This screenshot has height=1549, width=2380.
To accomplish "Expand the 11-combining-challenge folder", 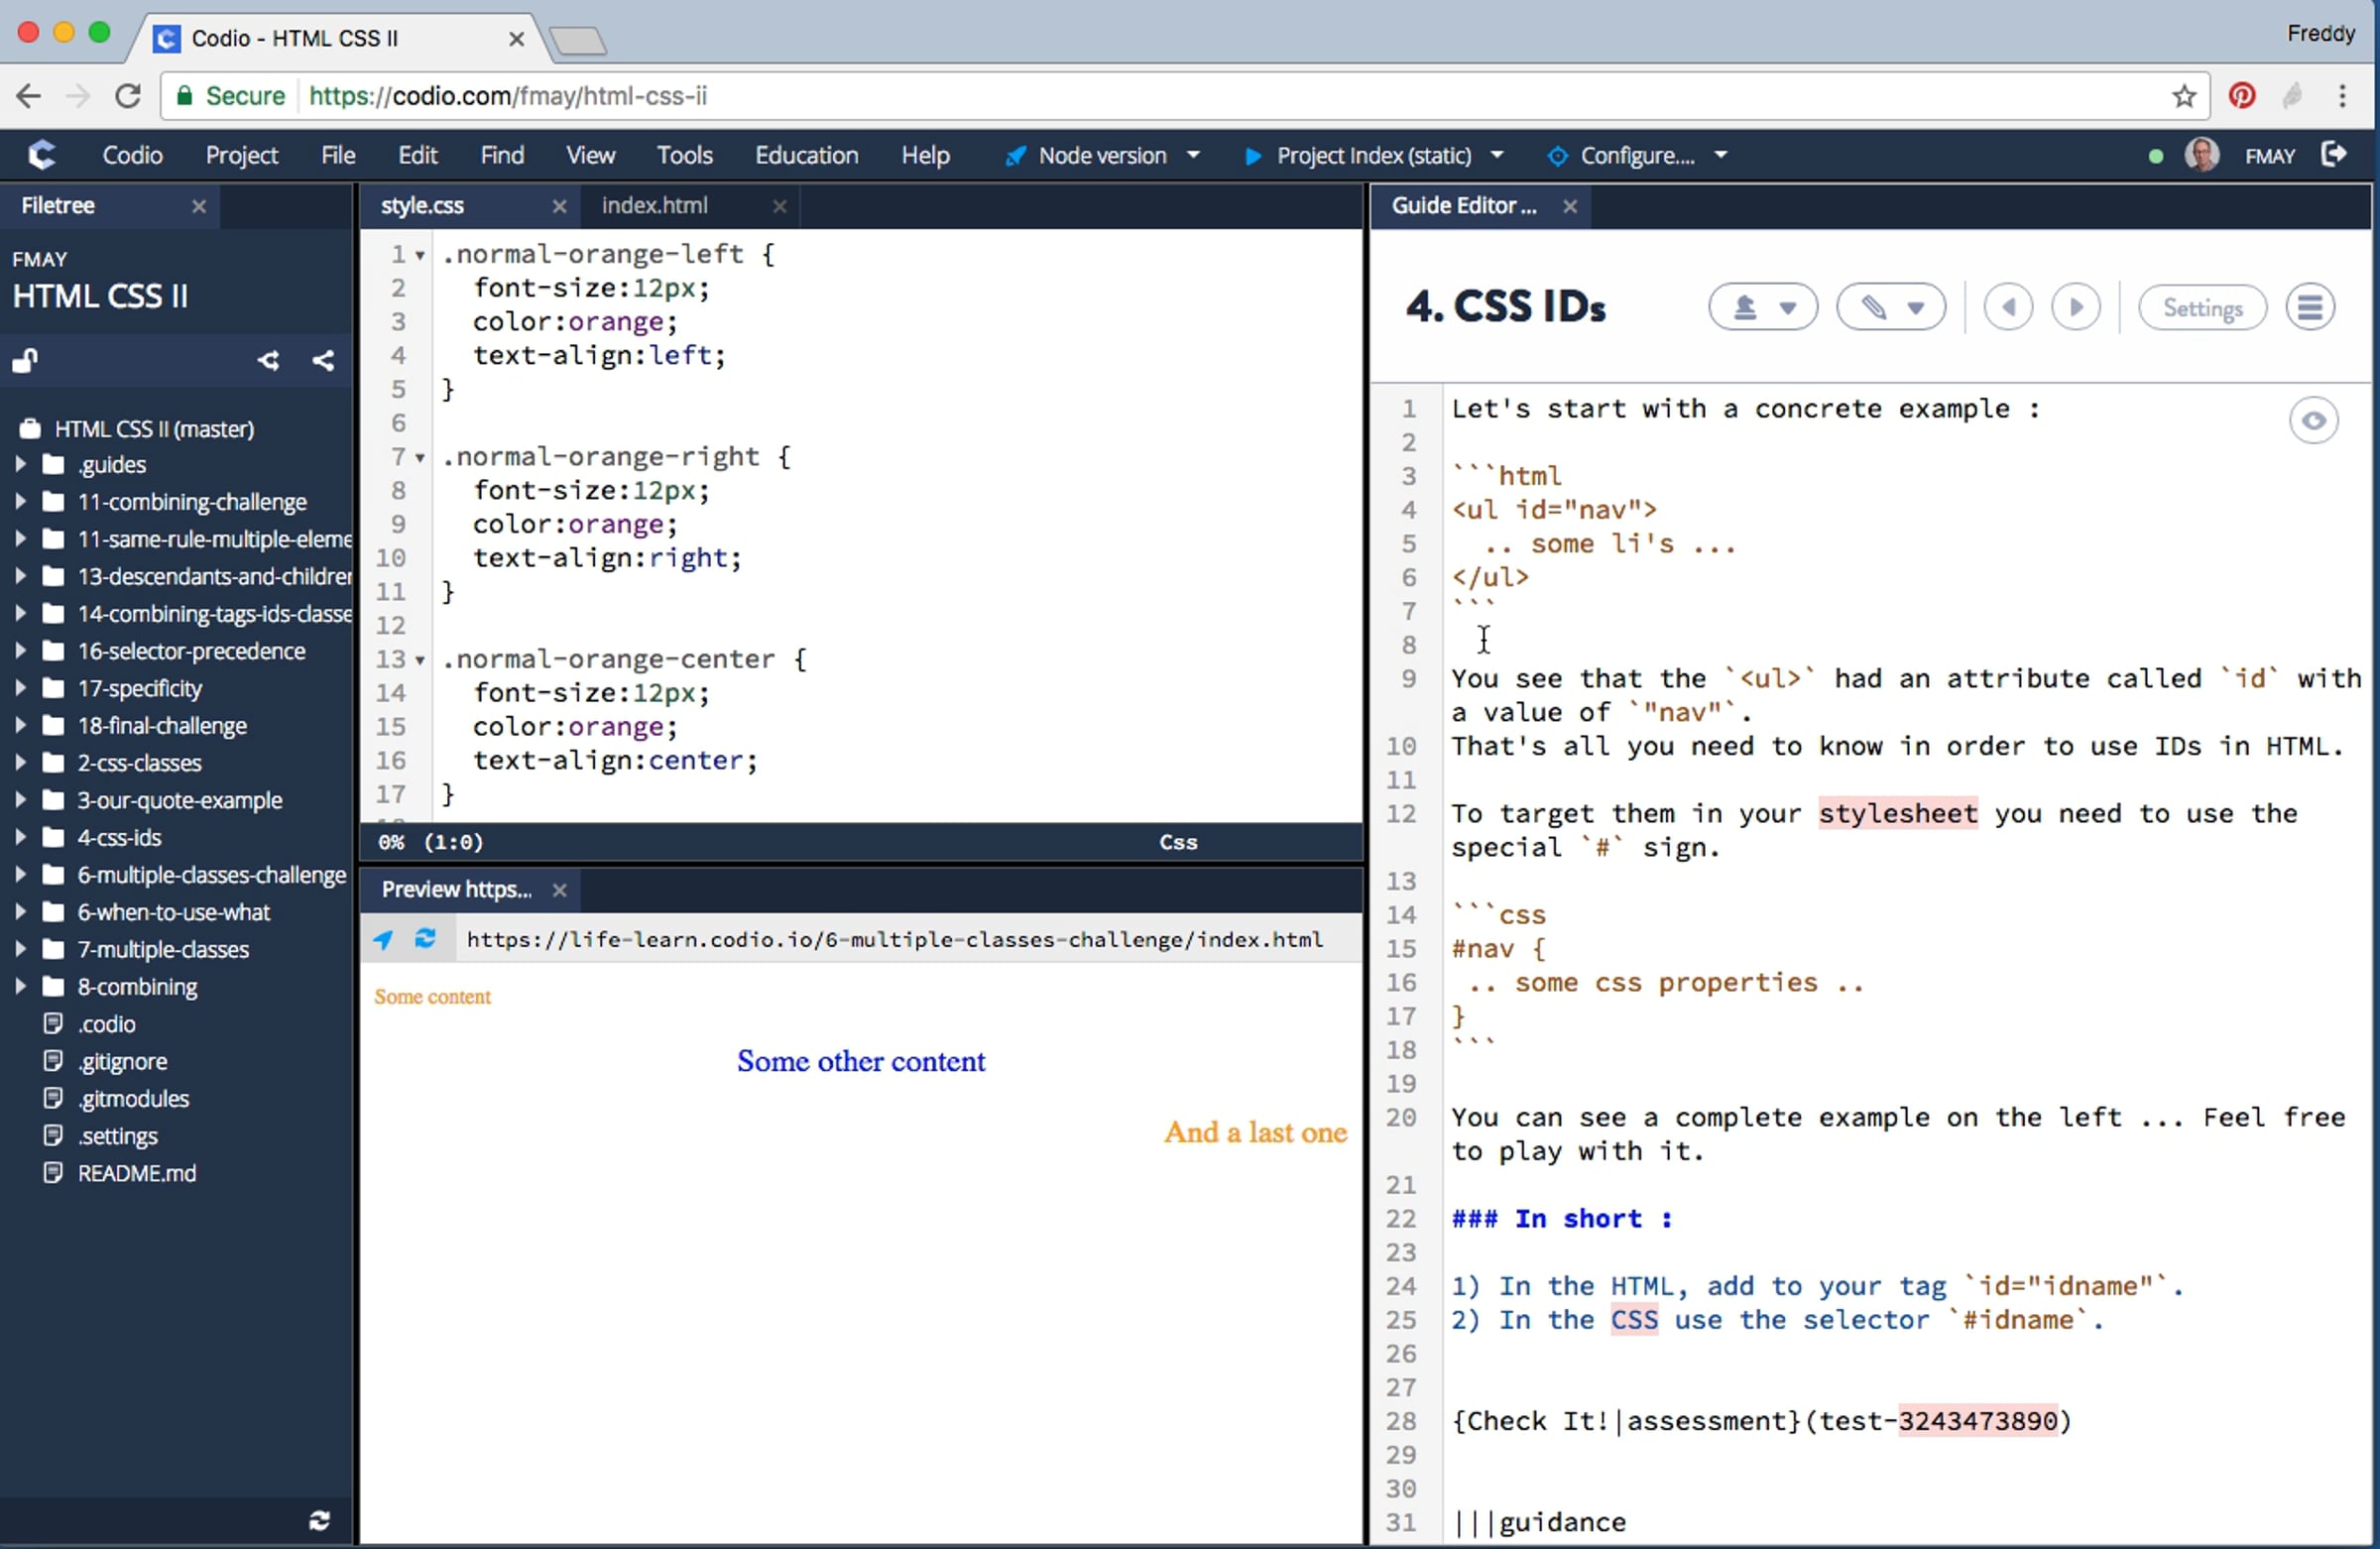I will point(20,501).
